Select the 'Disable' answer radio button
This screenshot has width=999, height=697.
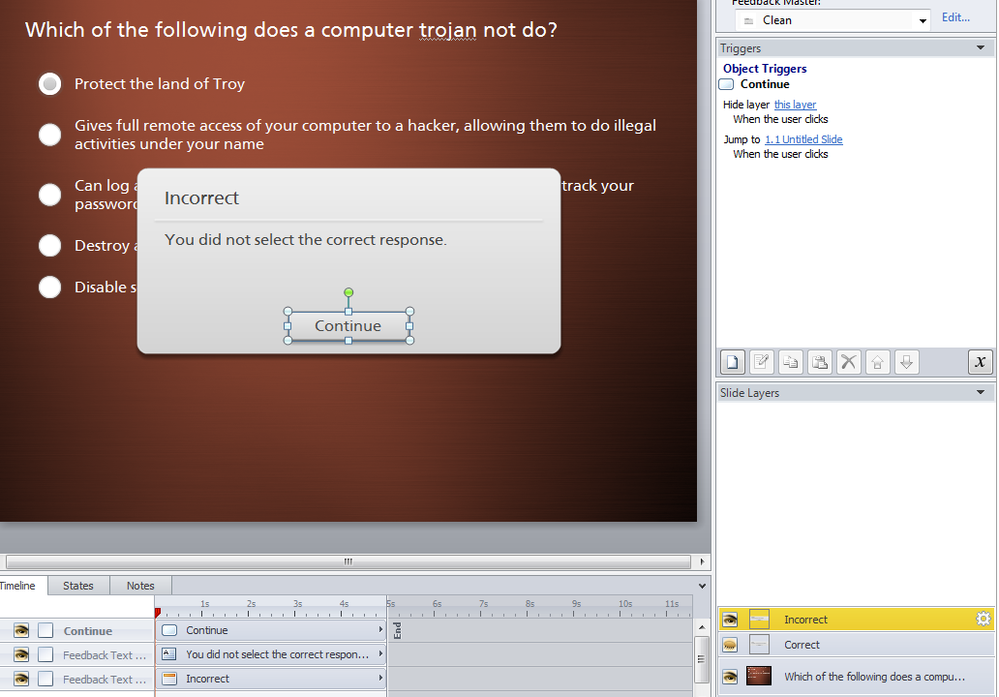50,287
